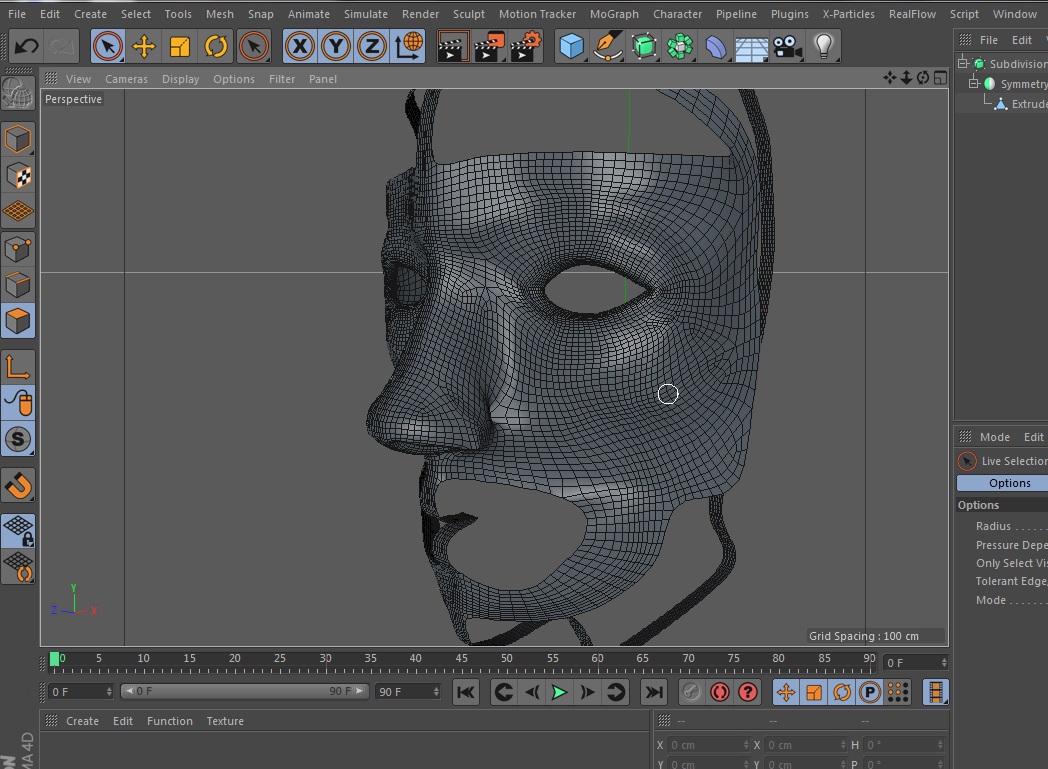Open the MoGraph menu

(x=614, y=13)
